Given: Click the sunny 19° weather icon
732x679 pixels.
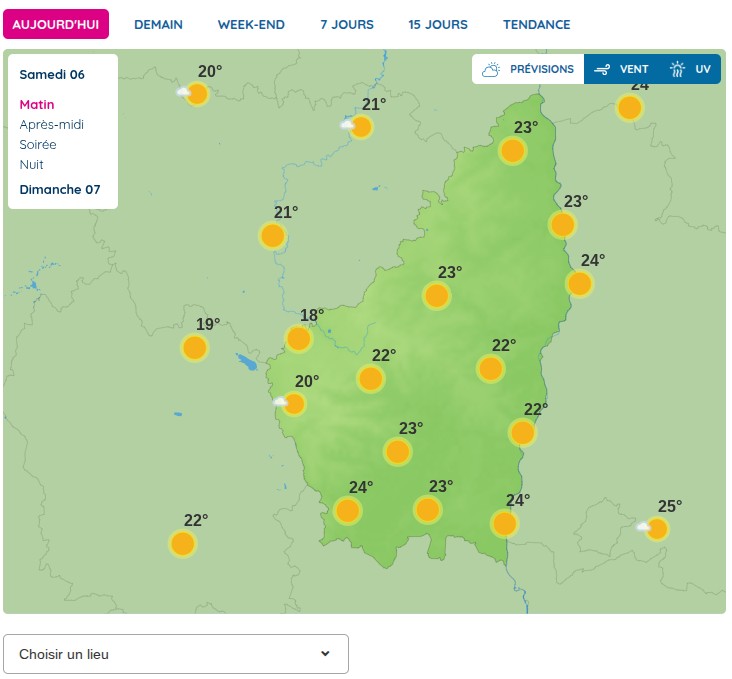Looking at the screenshot, I should 195,348.
